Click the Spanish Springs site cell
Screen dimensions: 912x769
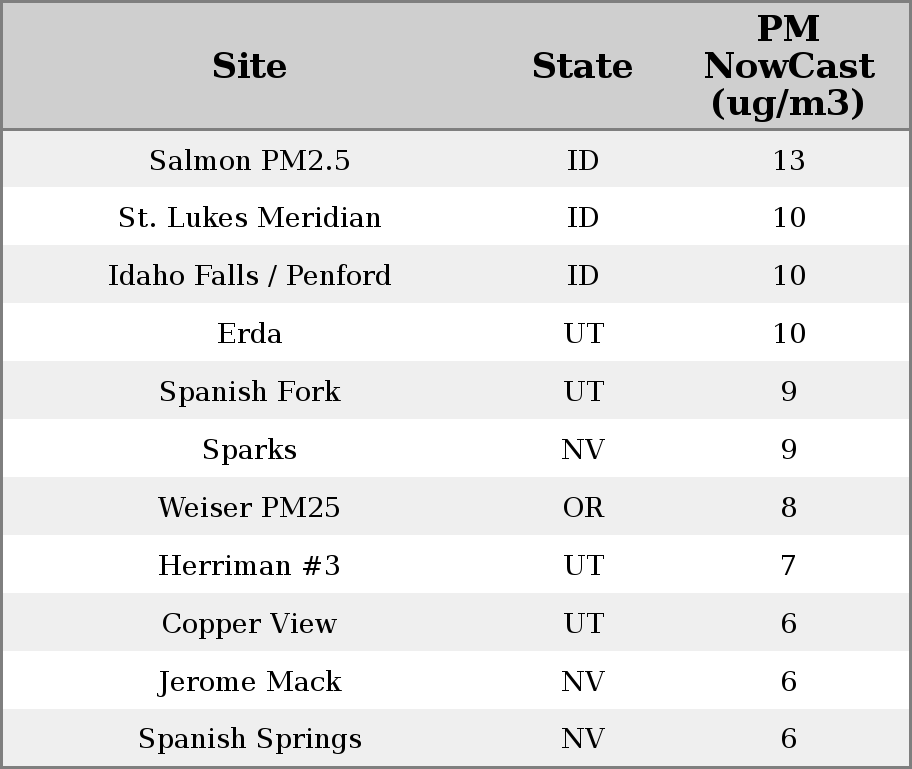(x=249, y=739)
